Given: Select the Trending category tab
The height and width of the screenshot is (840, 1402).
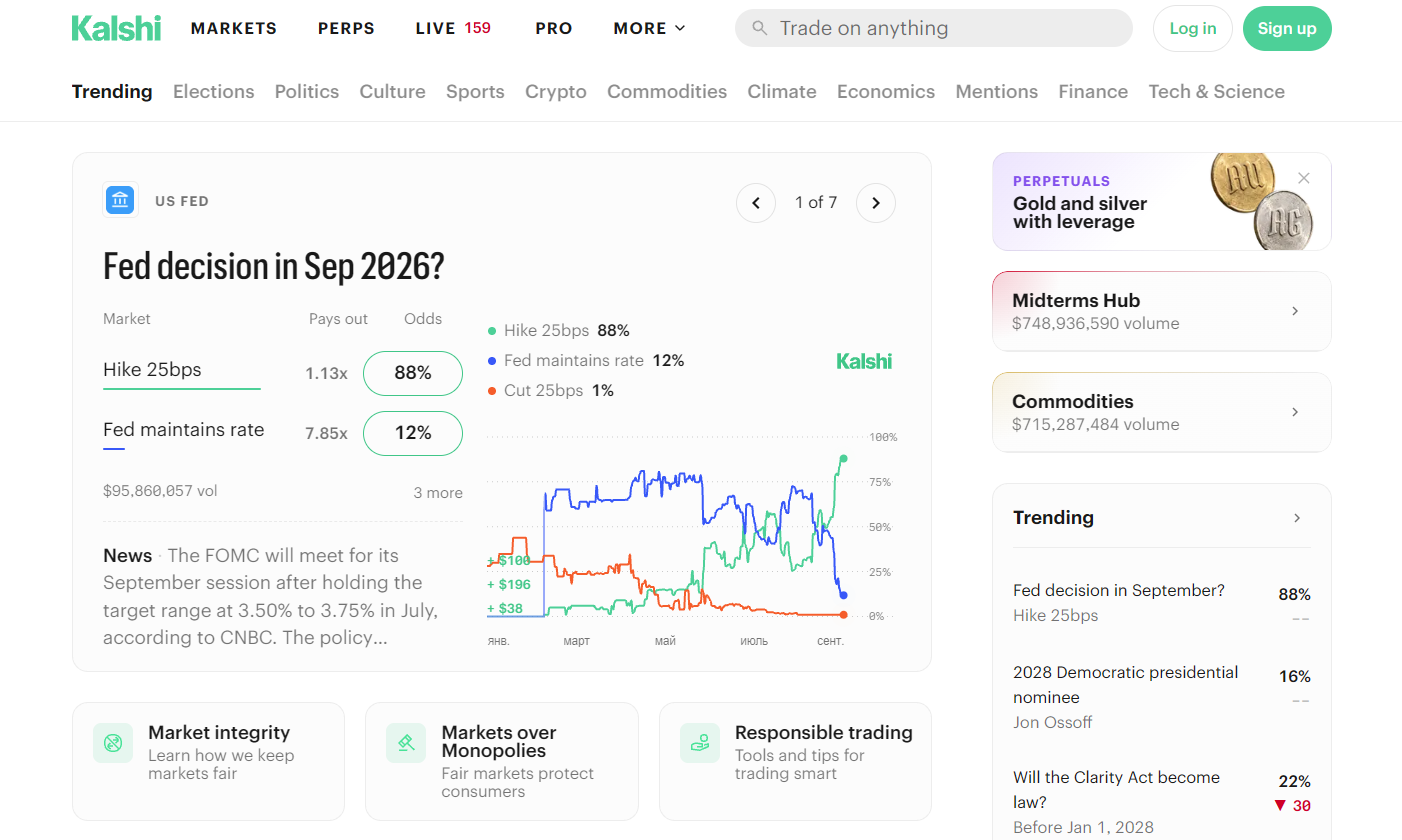Looking at the screenshot, I should coord(112,91).
